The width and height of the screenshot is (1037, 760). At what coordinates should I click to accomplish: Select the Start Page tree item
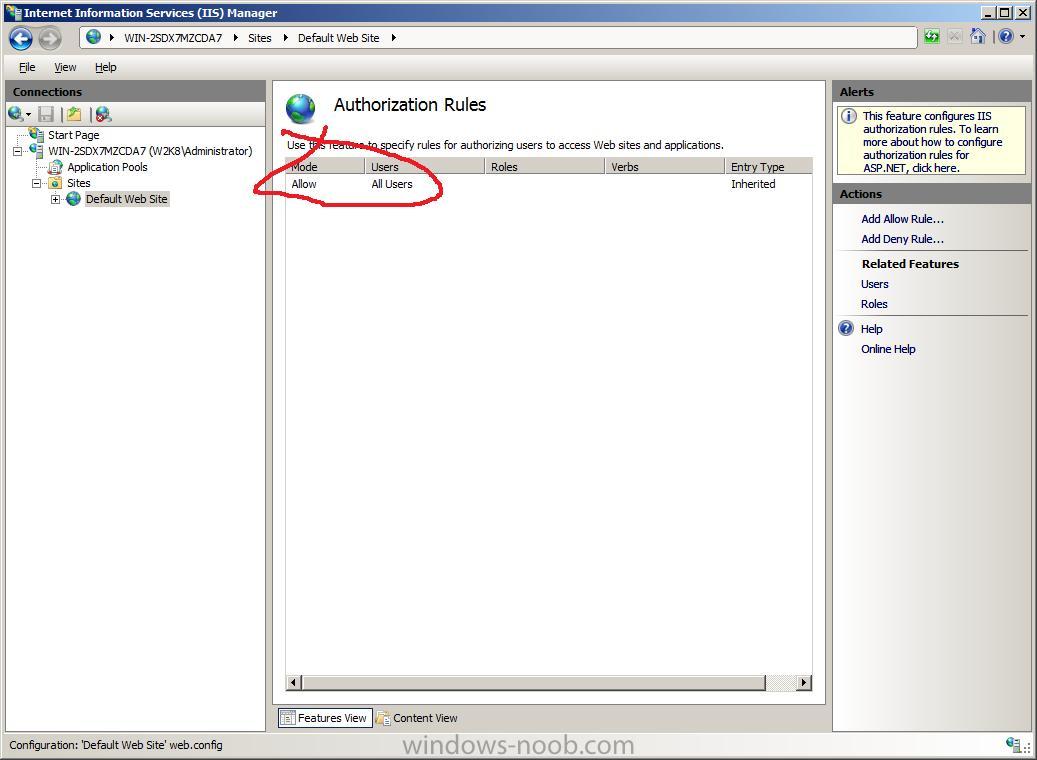coord(73,135)
